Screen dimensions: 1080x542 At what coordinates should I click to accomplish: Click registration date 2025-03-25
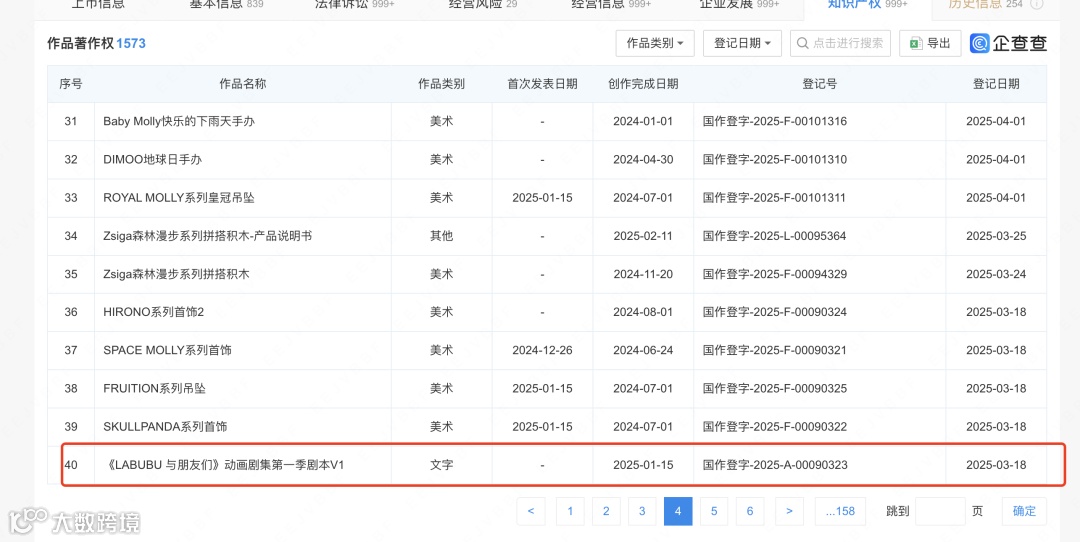[996, 236]
